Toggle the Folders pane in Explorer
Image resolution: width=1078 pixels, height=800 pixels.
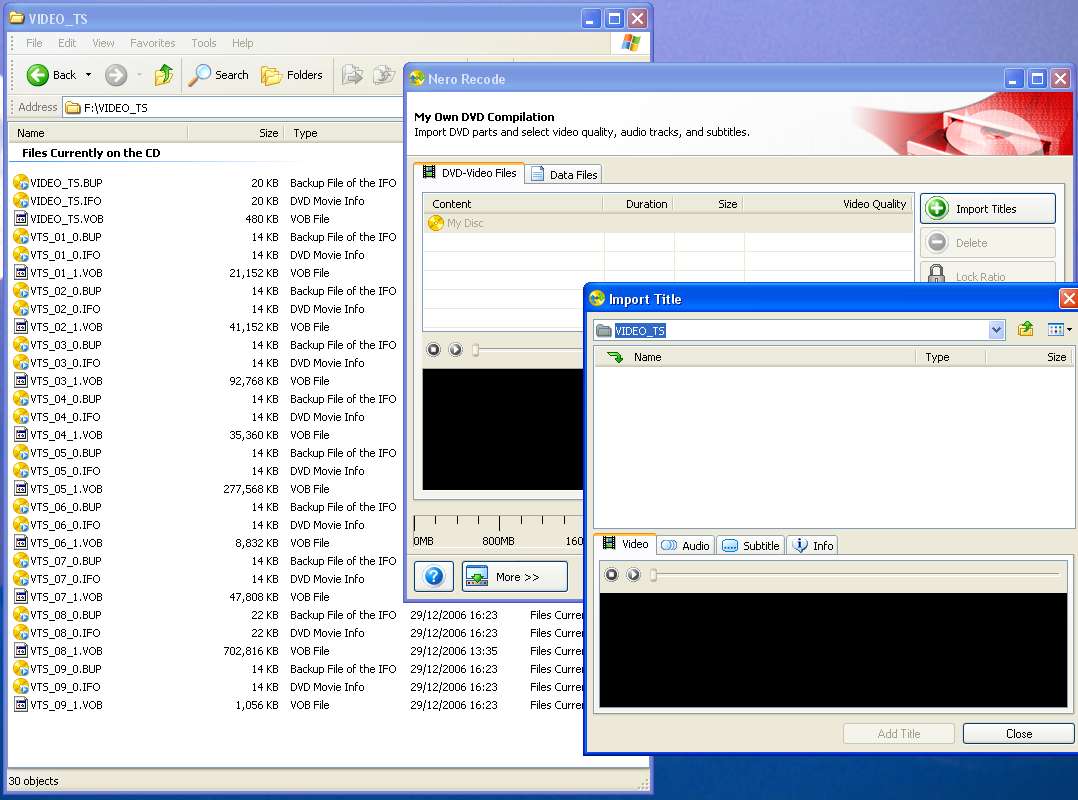point(292,75)
